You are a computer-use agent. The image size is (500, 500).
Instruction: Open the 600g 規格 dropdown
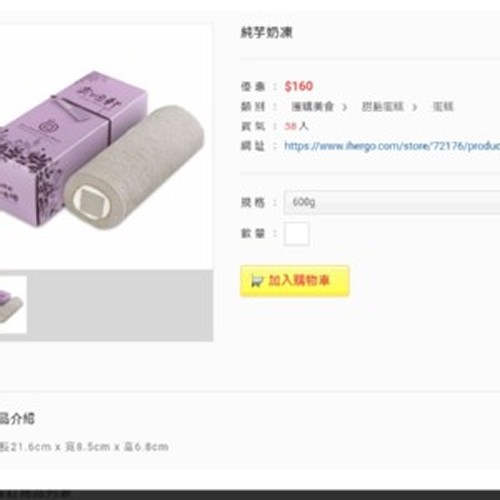[x=392, y=202]
